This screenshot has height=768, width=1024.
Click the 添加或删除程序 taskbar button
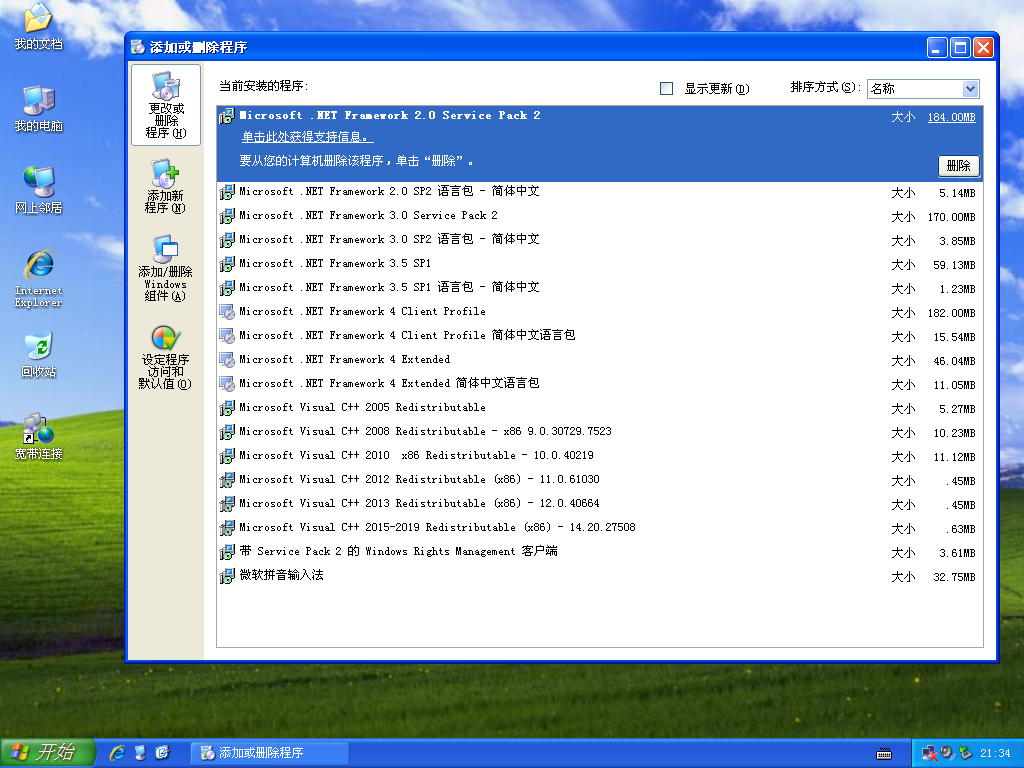click(270, 753)
